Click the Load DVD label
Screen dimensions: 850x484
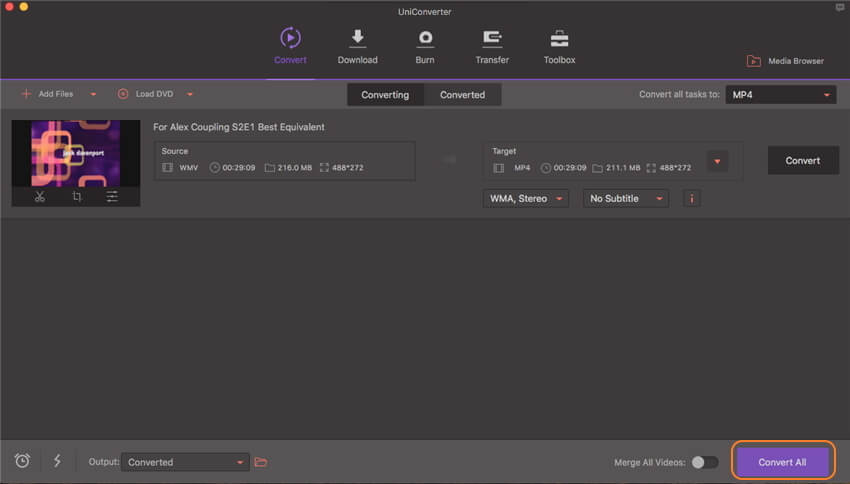click(x=154, y=94)
